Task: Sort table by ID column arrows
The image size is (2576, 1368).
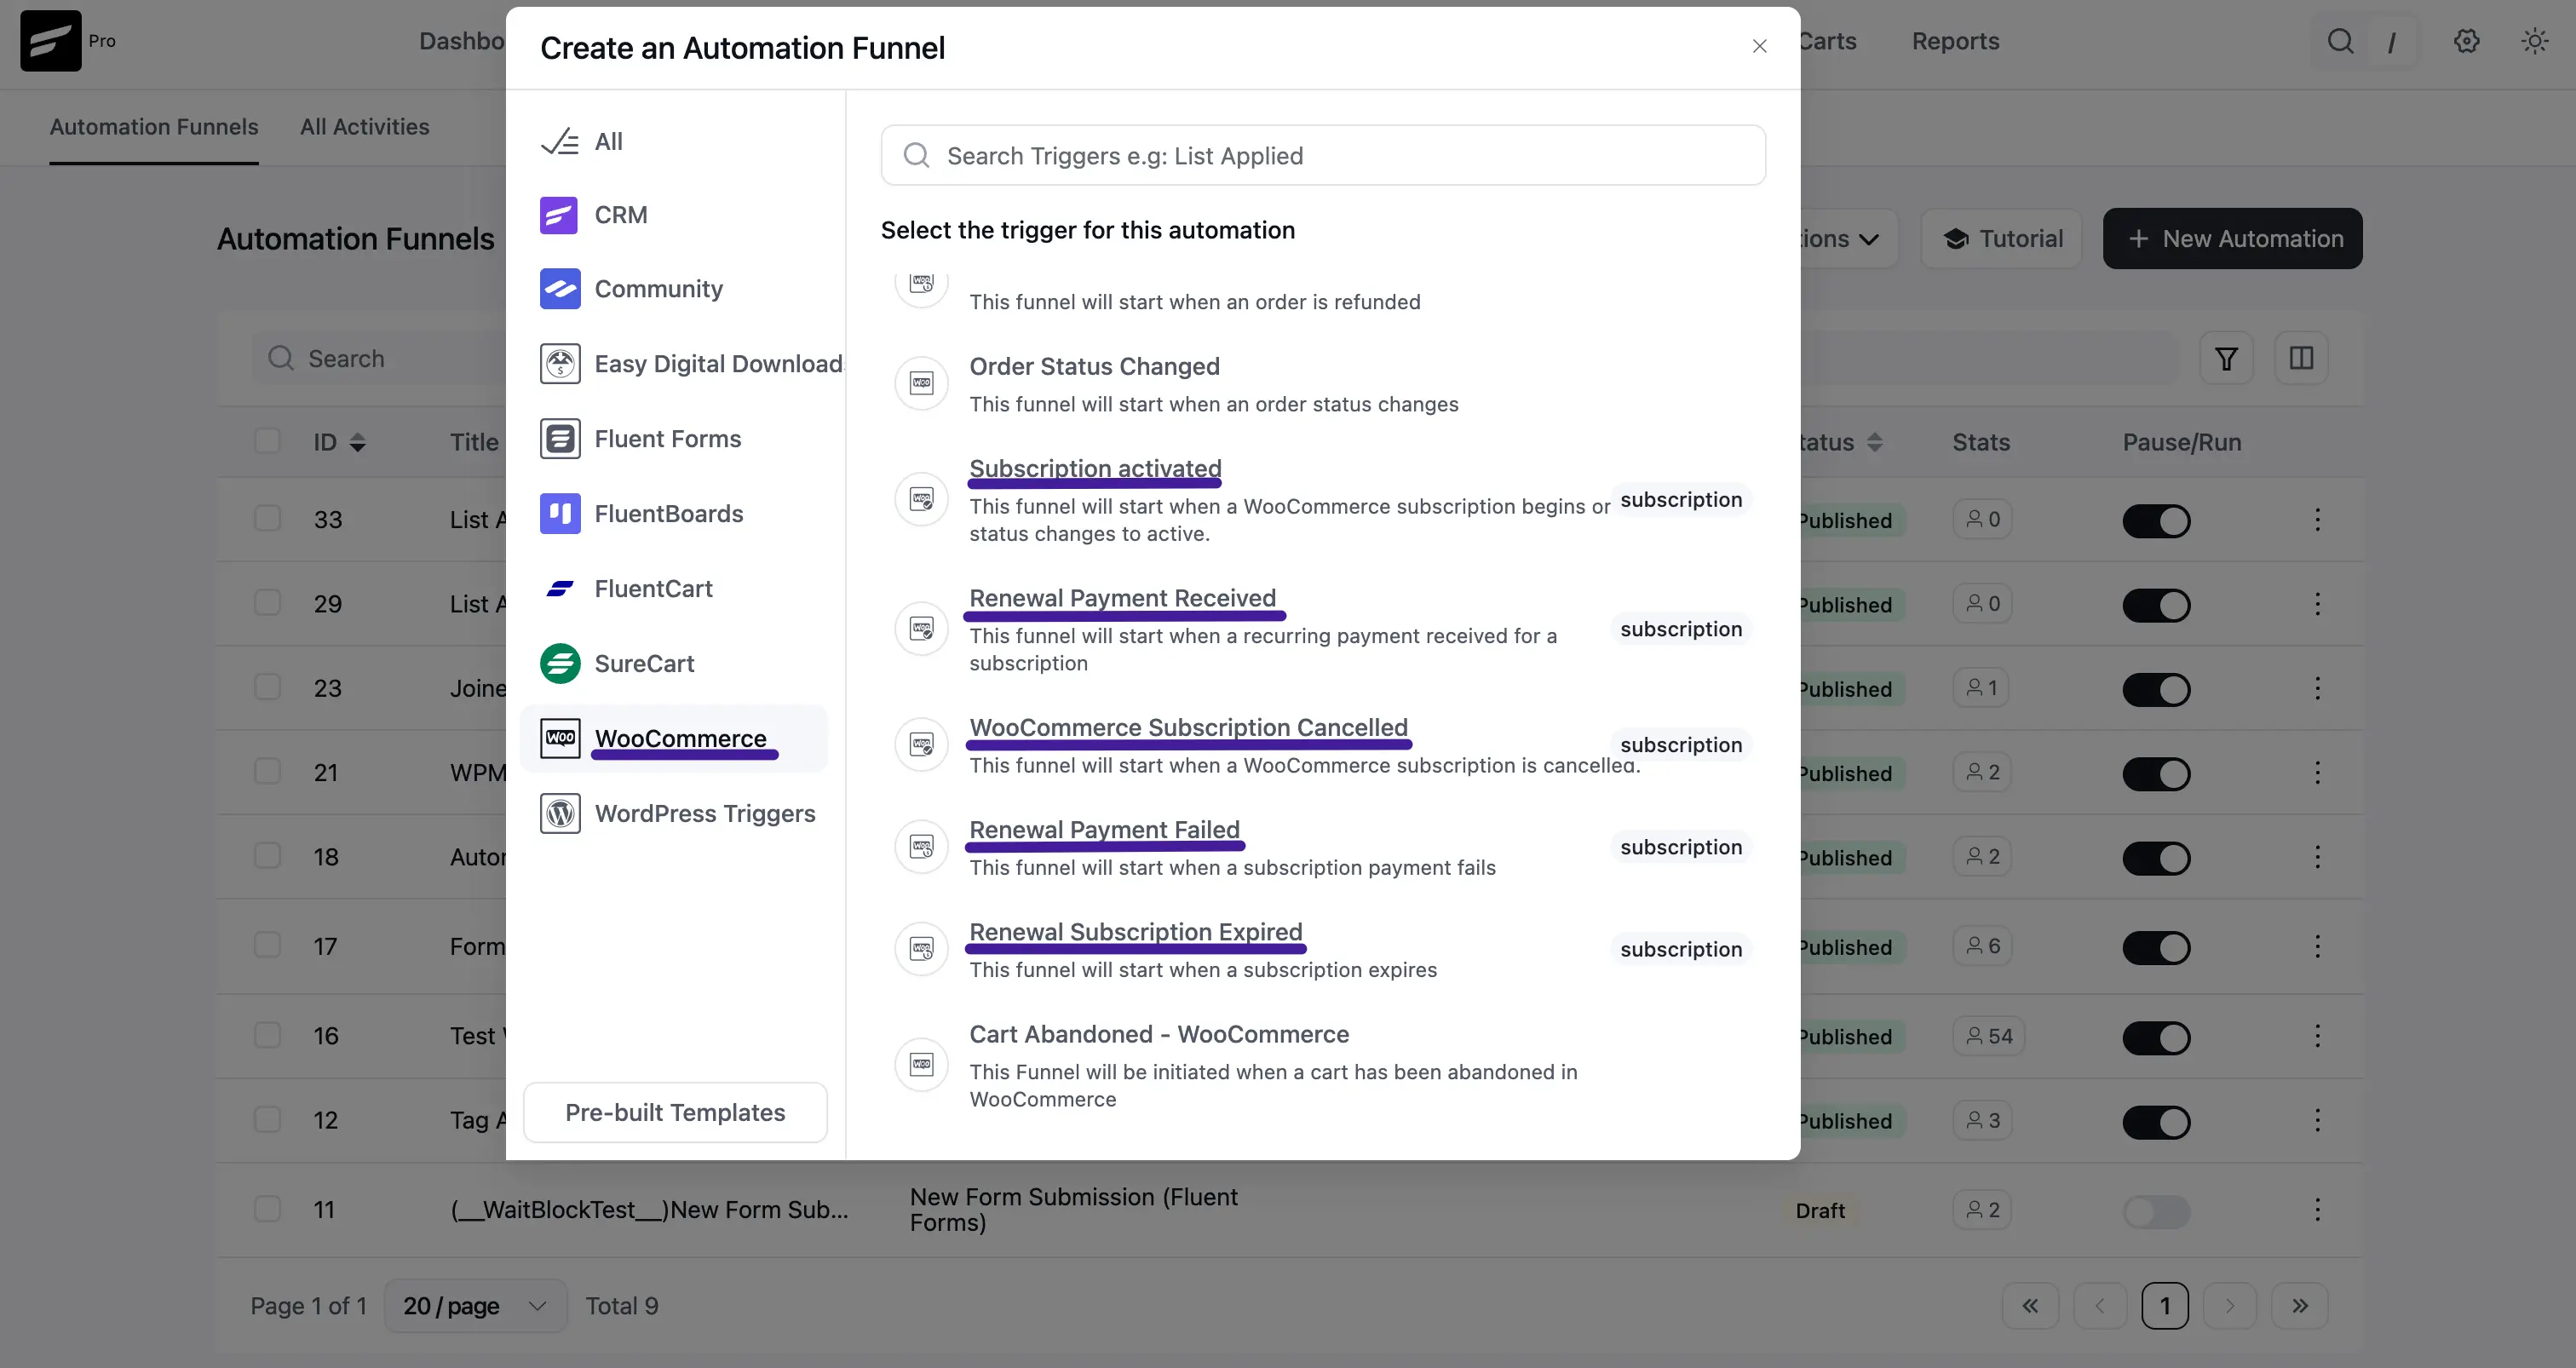Action: 358,442
